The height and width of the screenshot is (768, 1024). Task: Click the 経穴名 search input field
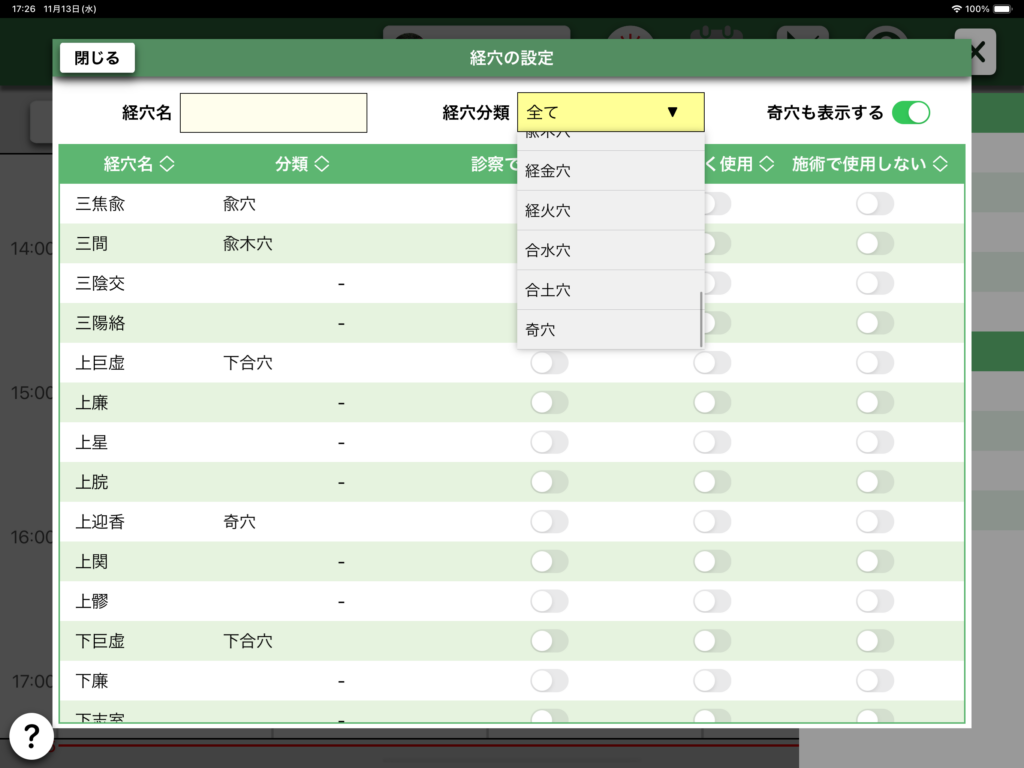click(273, 113)
